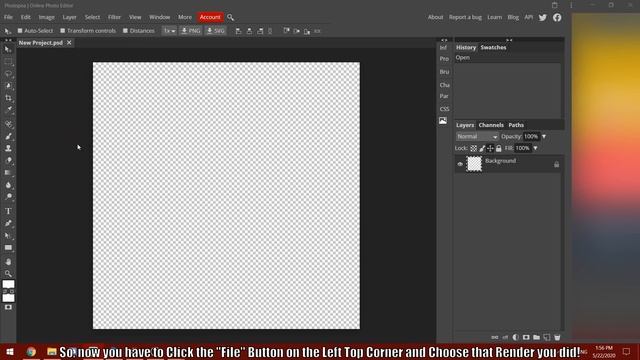Open the Image menu
Screen dimensions: 640x360
click(47, 17)
